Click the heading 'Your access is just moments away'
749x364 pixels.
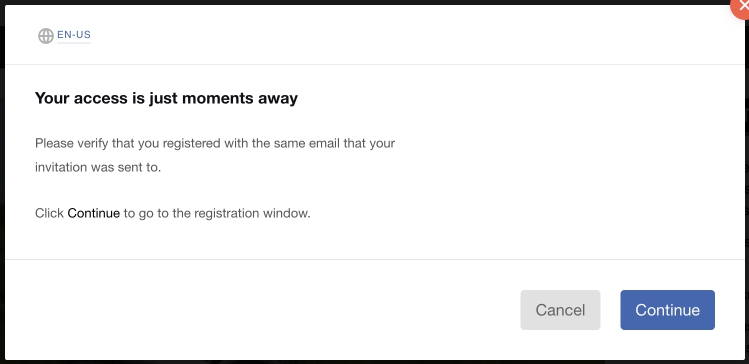166,98
